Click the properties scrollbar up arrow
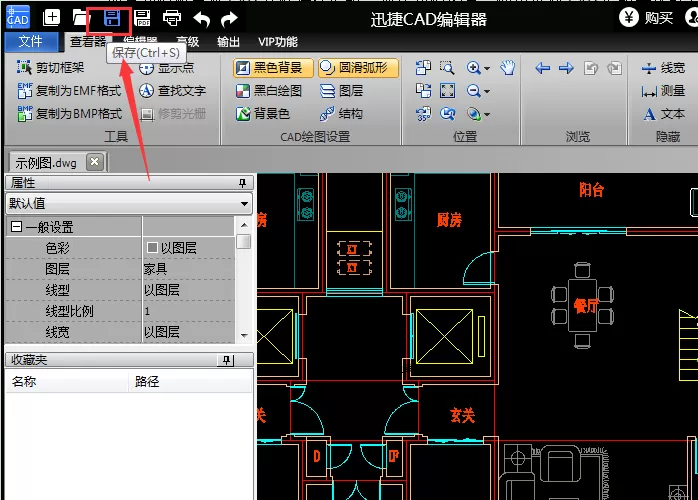This screenshot has height=500, width=698. pyautogui.click(x=244, y=225)
